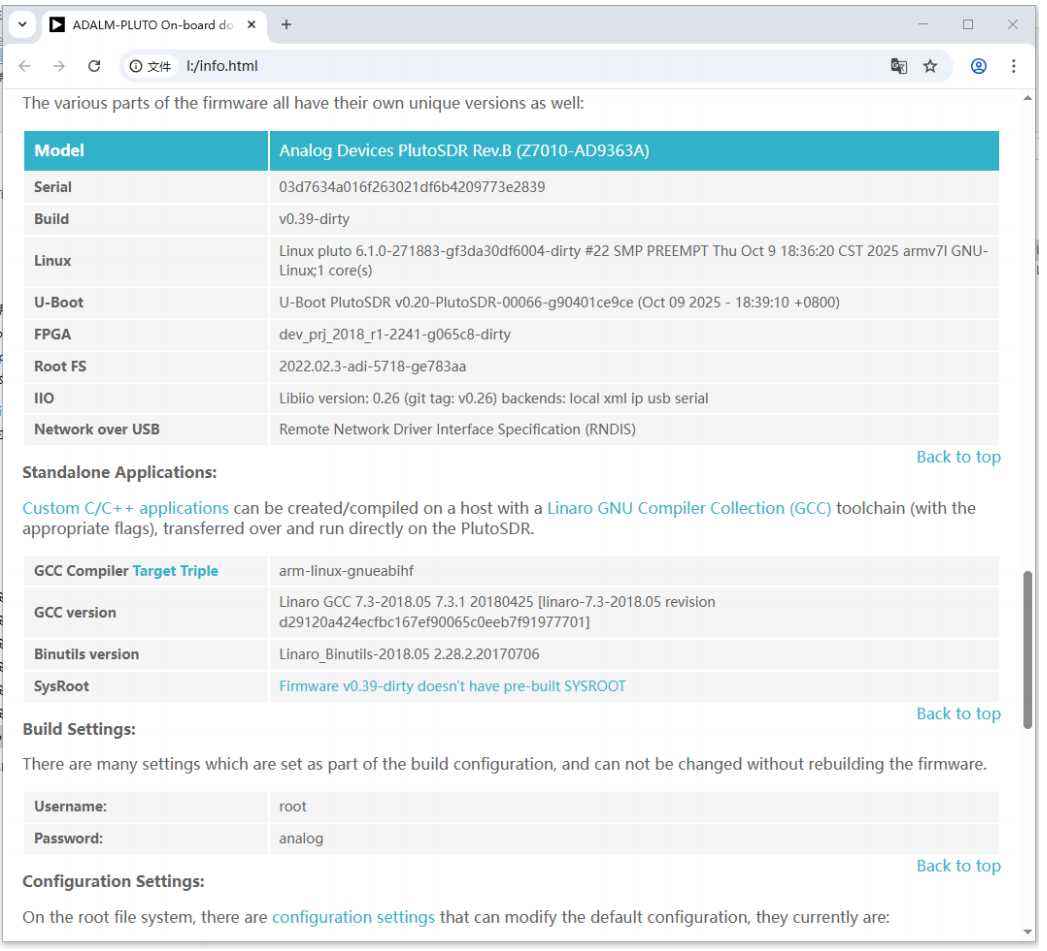Click the scrollbar up arrow
1047x951 pixels.
[x=1028, y=99]
